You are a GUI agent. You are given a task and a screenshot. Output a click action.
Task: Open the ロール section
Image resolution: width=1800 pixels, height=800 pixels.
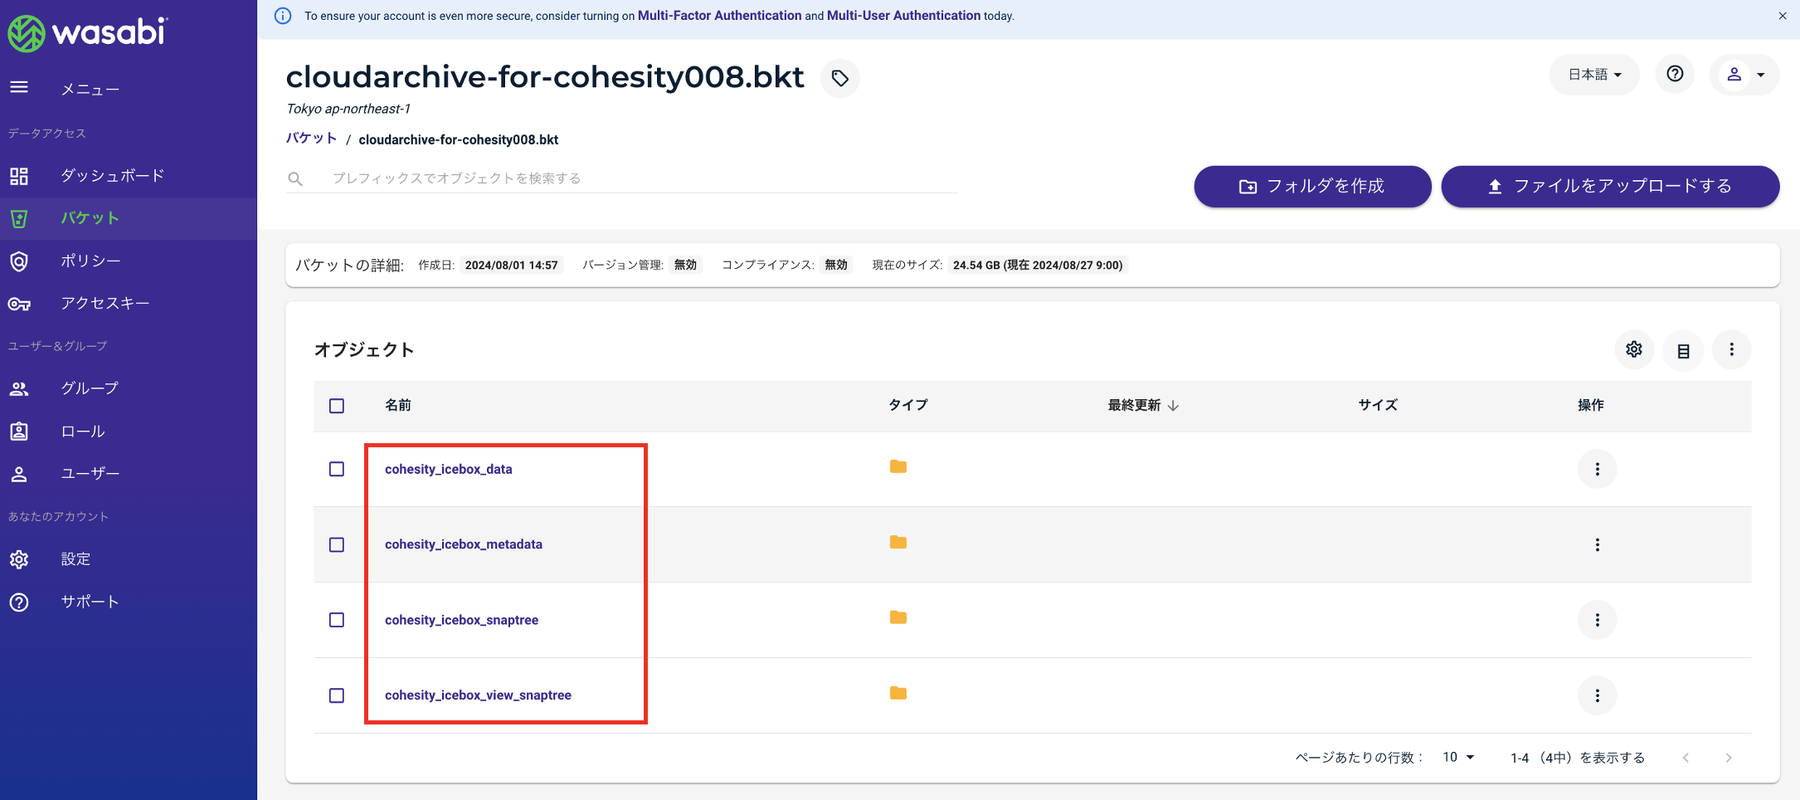[x=82, y=431]
